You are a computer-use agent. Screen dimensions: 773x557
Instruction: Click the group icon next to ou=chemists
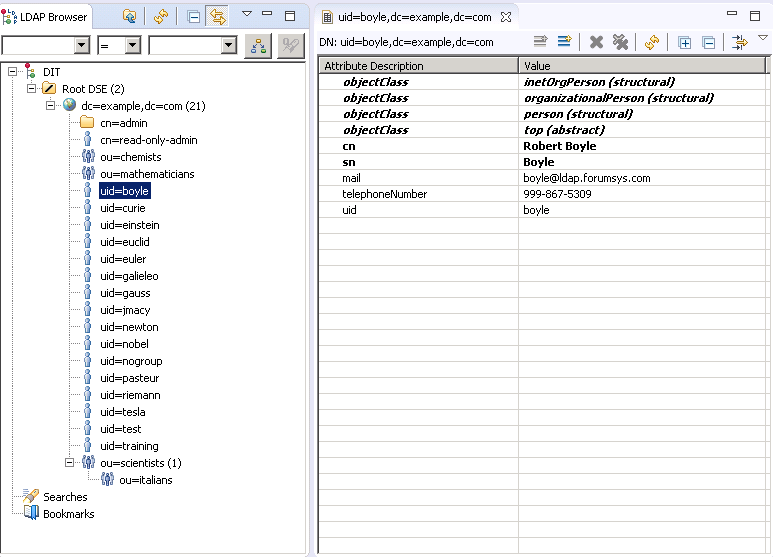click(88, 156)
